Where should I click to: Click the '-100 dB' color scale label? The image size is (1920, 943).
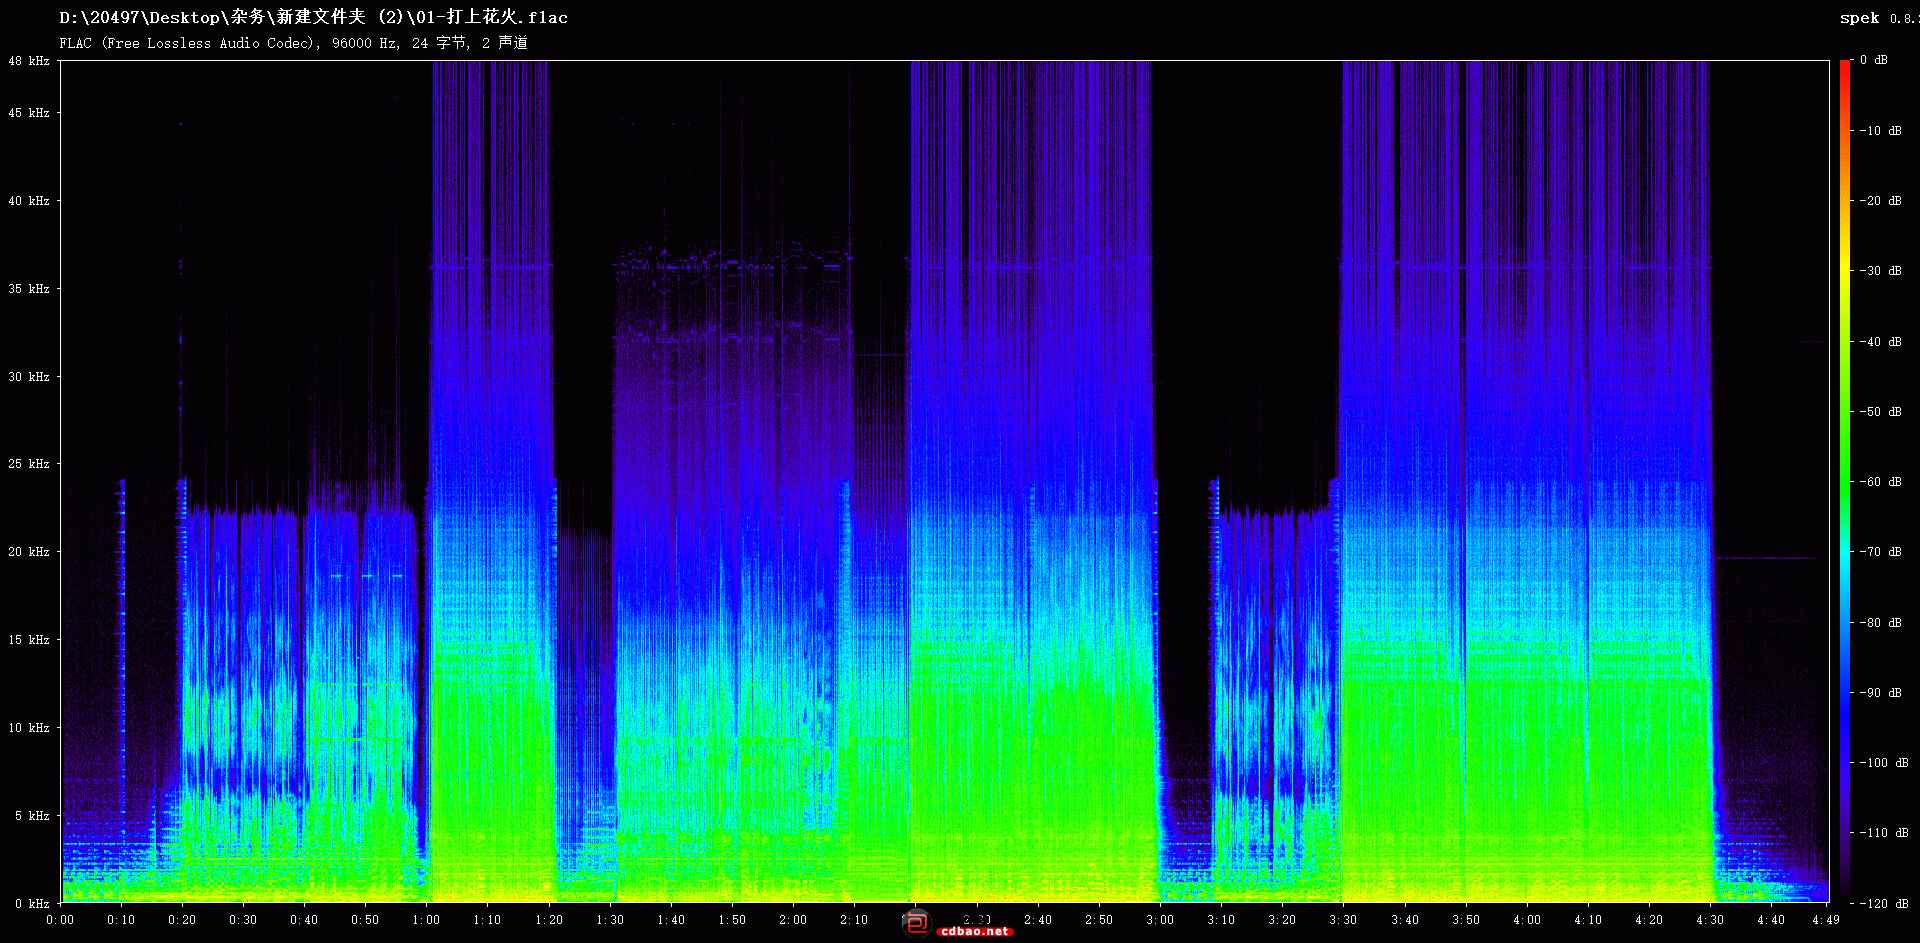1884,763
